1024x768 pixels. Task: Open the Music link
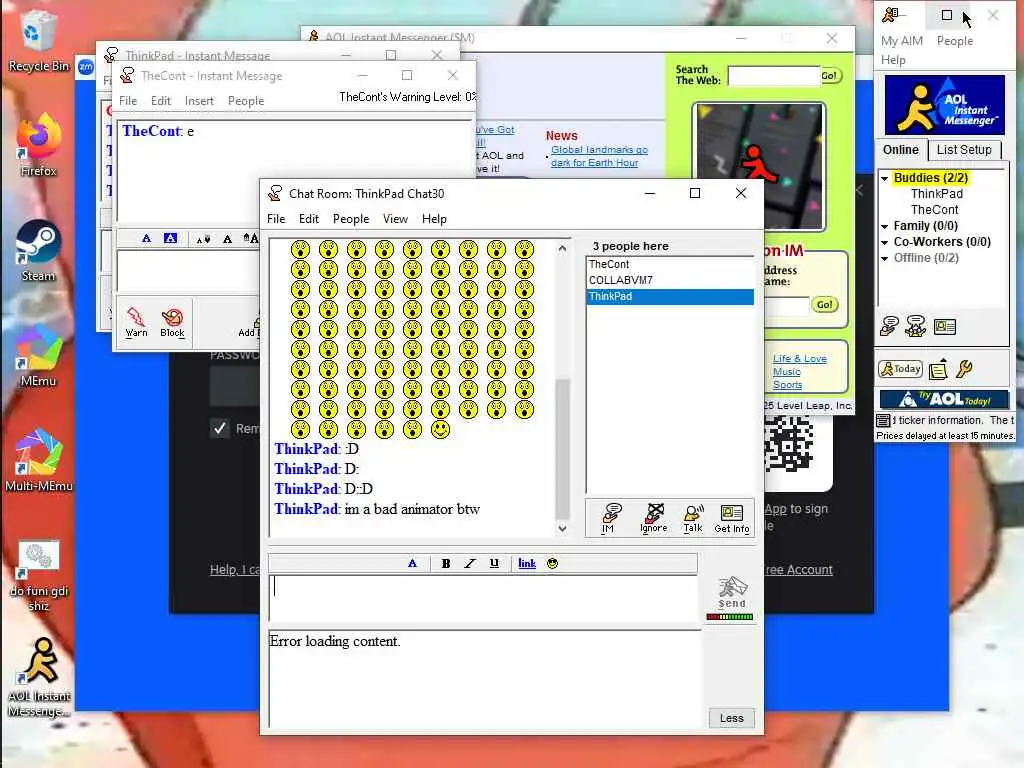pos(786,372)
